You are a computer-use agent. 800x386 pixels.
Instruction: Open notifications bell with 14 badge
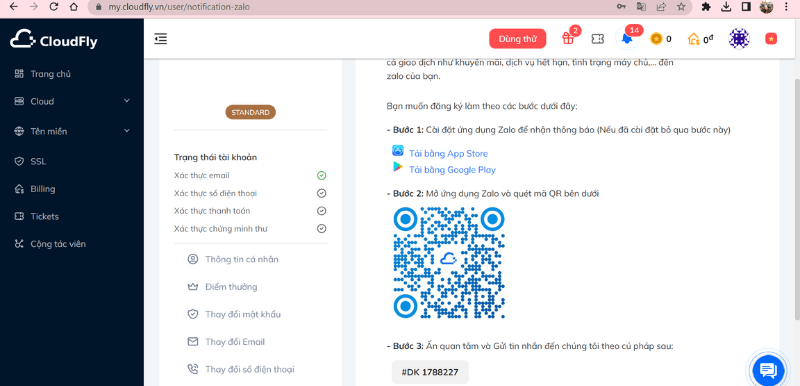627,39
